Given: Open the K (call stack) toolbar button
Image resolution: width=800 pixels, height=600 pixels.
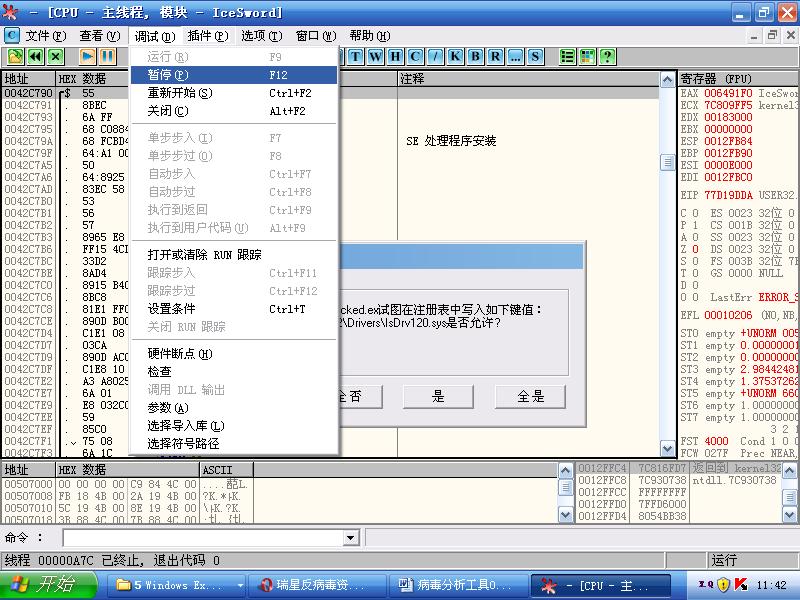Looking at the screenshot, I should 455,57.
